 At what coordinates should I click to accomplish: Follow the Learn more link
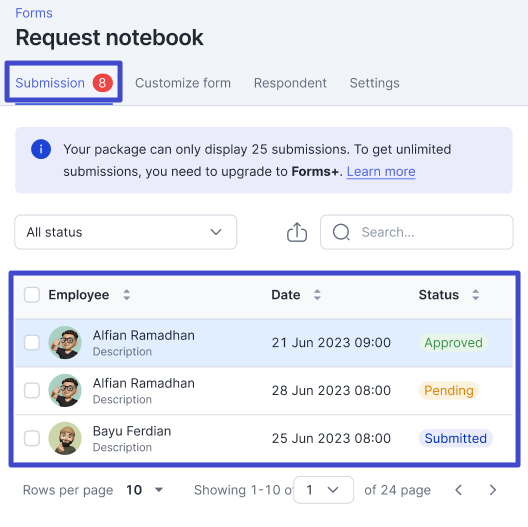[x=381, y=171]
